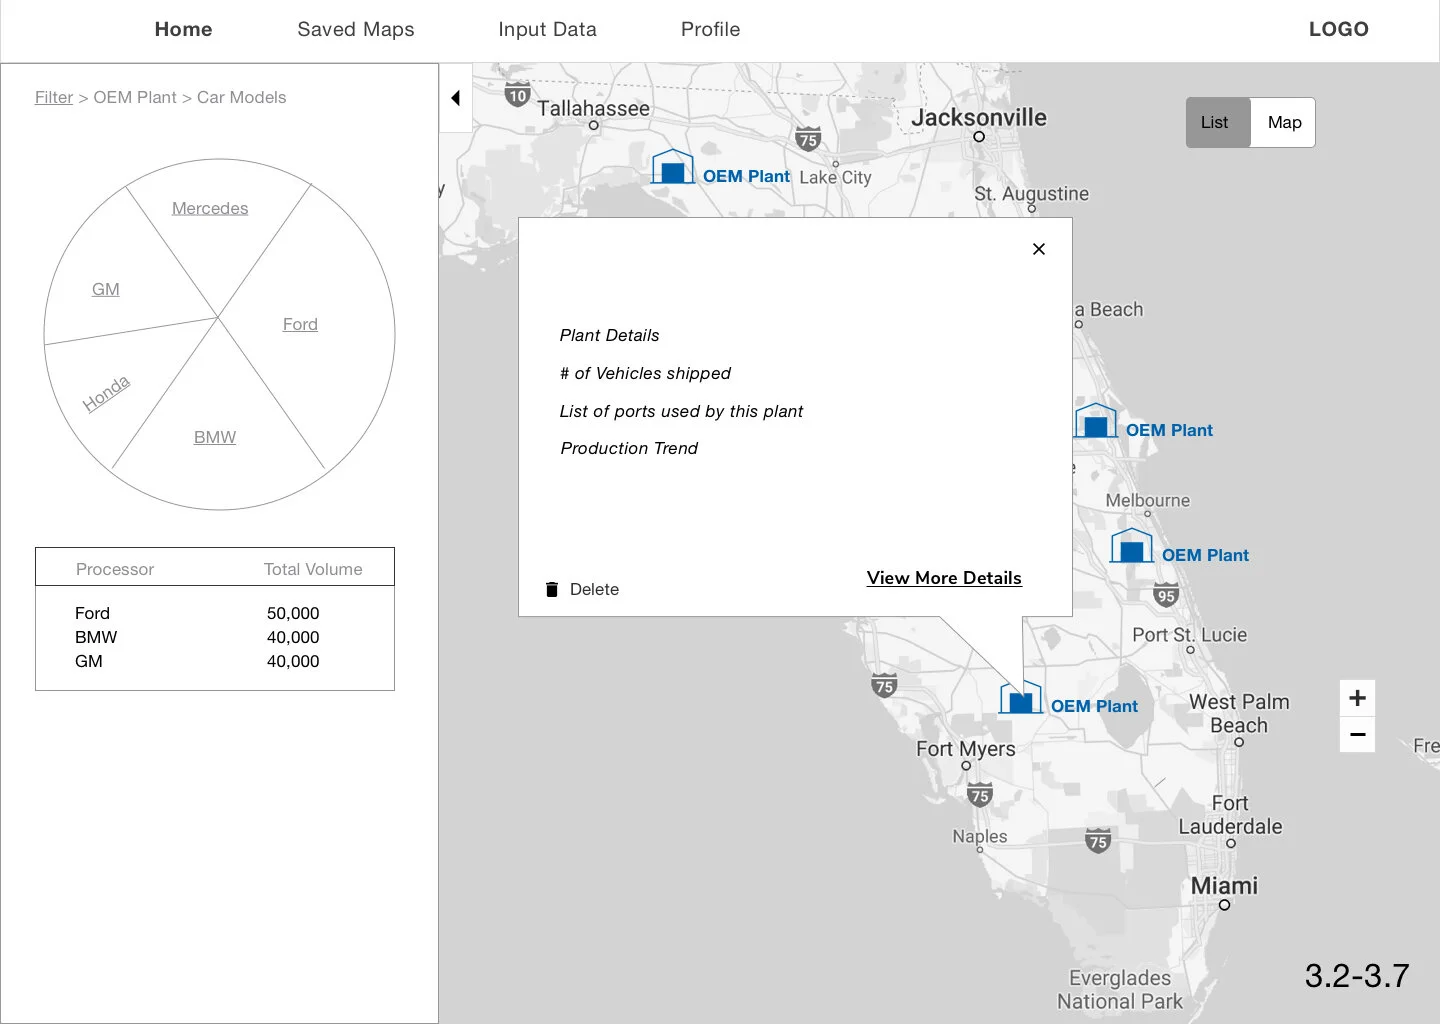This screenshot has height=1024, width=1440.
Task: Close the plant details popup
Action: pyautogui.click(x=1039, y=249)
